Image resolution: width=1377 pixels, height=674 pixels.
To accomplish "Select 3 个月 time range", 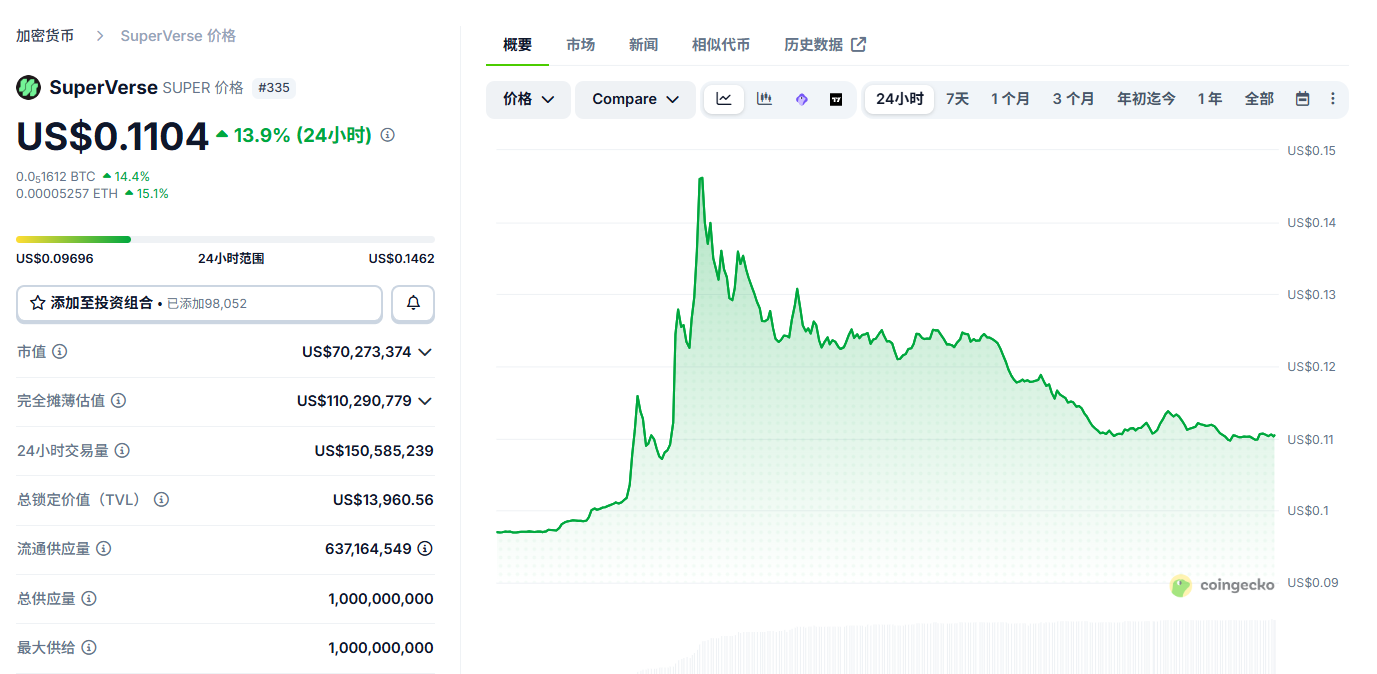I will pos(1073,99).
